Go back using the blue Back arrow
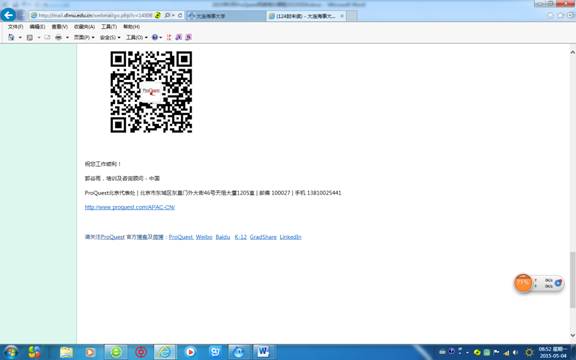This screenshot has width=576, height=360. pyautogui.click(x=8, y=15)
